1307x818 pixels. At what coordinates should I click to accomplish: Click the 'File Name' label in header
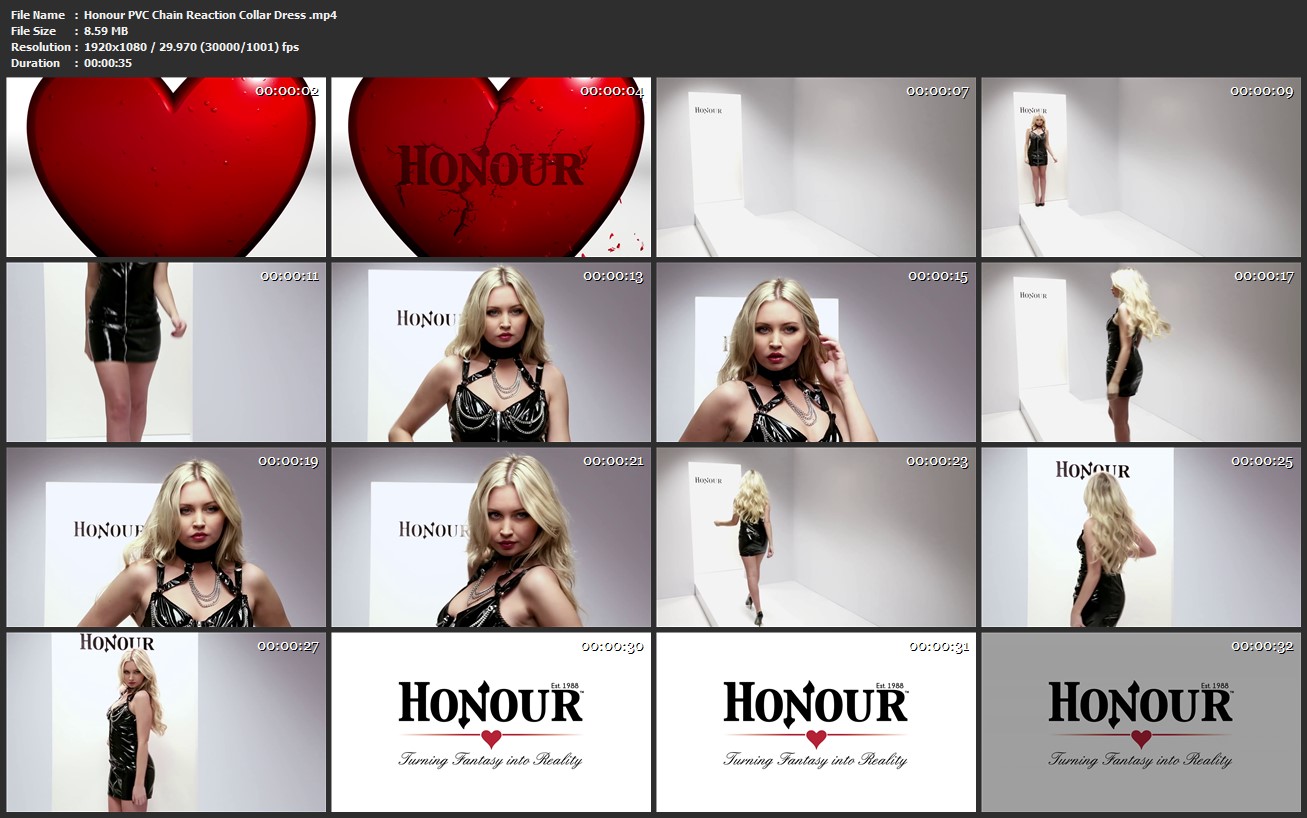(38, 15)
